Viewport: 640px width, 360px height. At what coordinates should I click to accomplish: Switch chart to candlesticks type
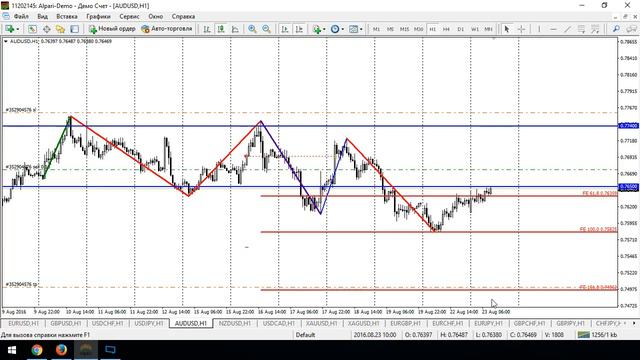pyautogui.click(x=221, y=29)
